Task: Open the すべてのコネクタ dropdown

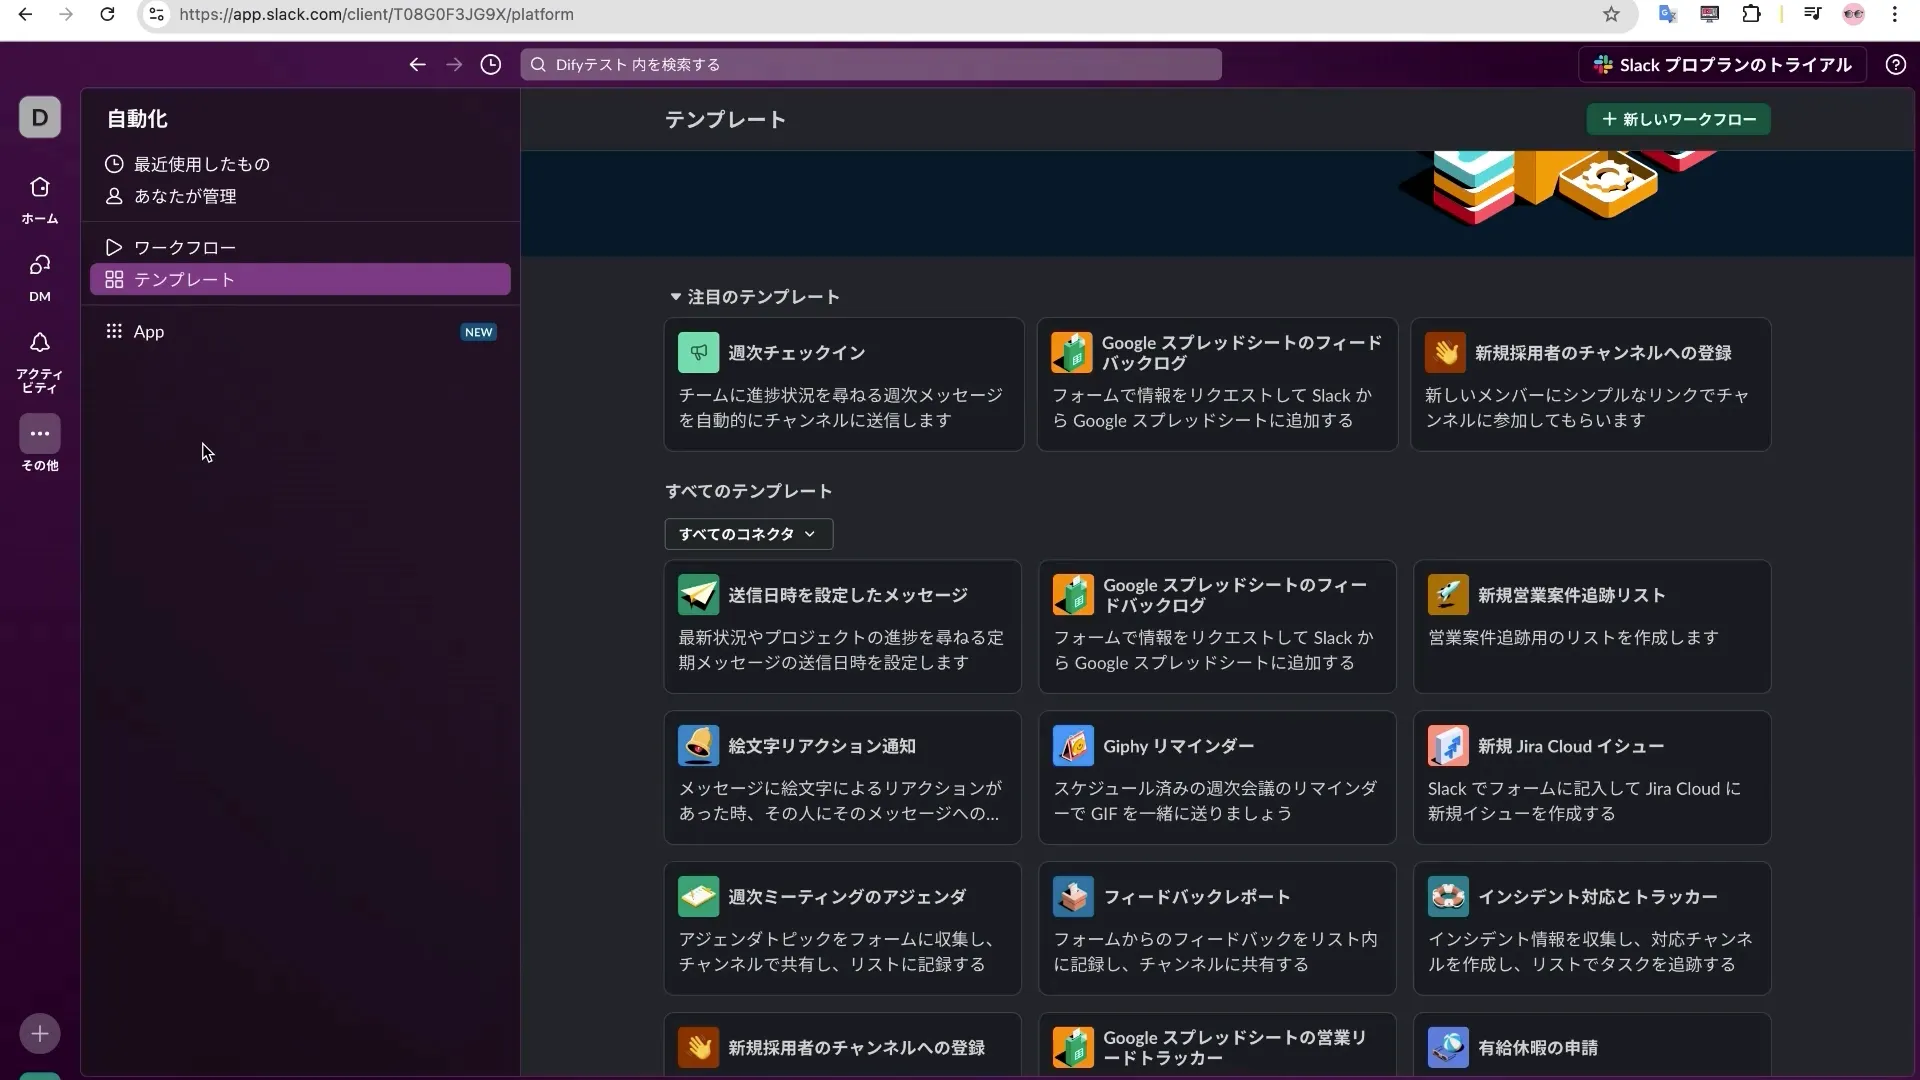Action: (747, 534)
